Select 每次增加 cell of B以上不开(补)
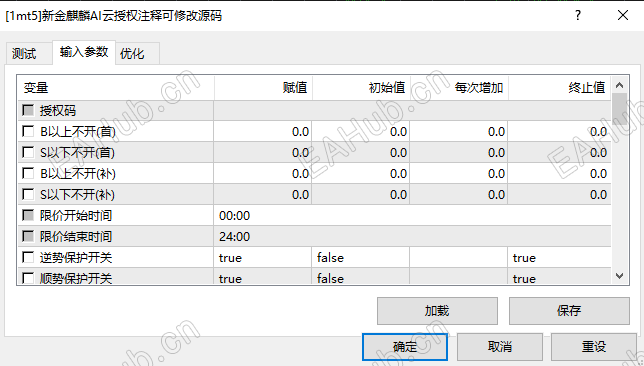 coord(459,173)
